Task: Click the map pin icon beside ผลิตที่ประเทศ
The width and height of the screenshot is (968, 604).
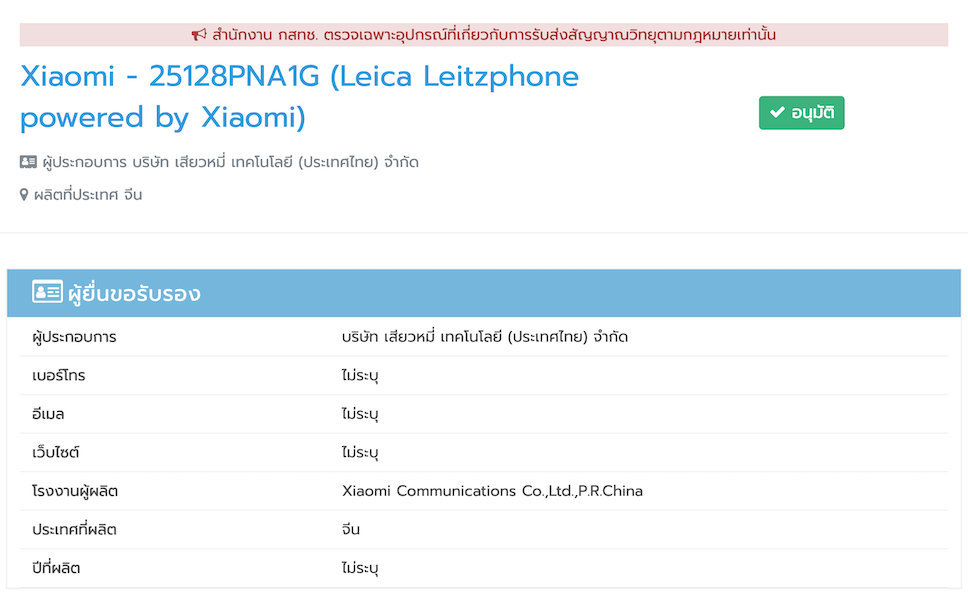Action: coord(25,195)
